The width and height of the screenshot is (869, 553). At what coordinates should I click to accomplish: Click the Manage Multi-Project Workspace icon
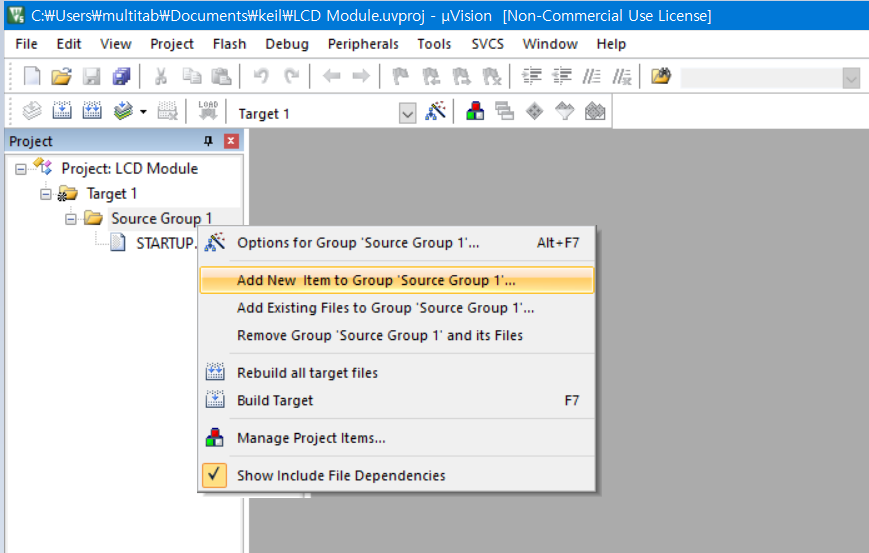click(504, 111)
